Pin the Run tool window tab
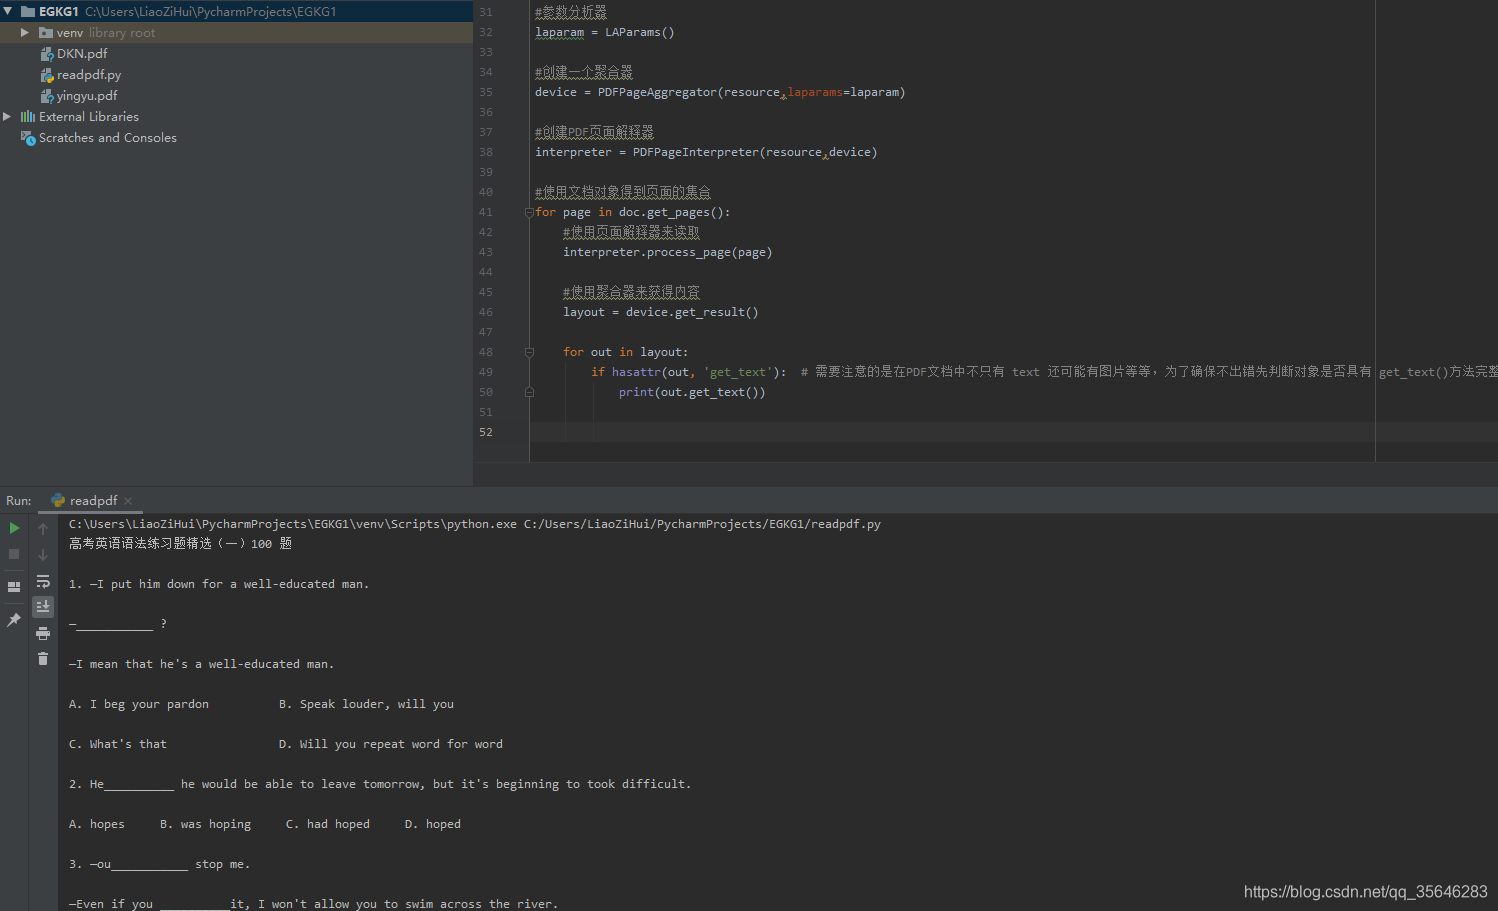This screenshot has height=911, width=1498. point(14,619)
